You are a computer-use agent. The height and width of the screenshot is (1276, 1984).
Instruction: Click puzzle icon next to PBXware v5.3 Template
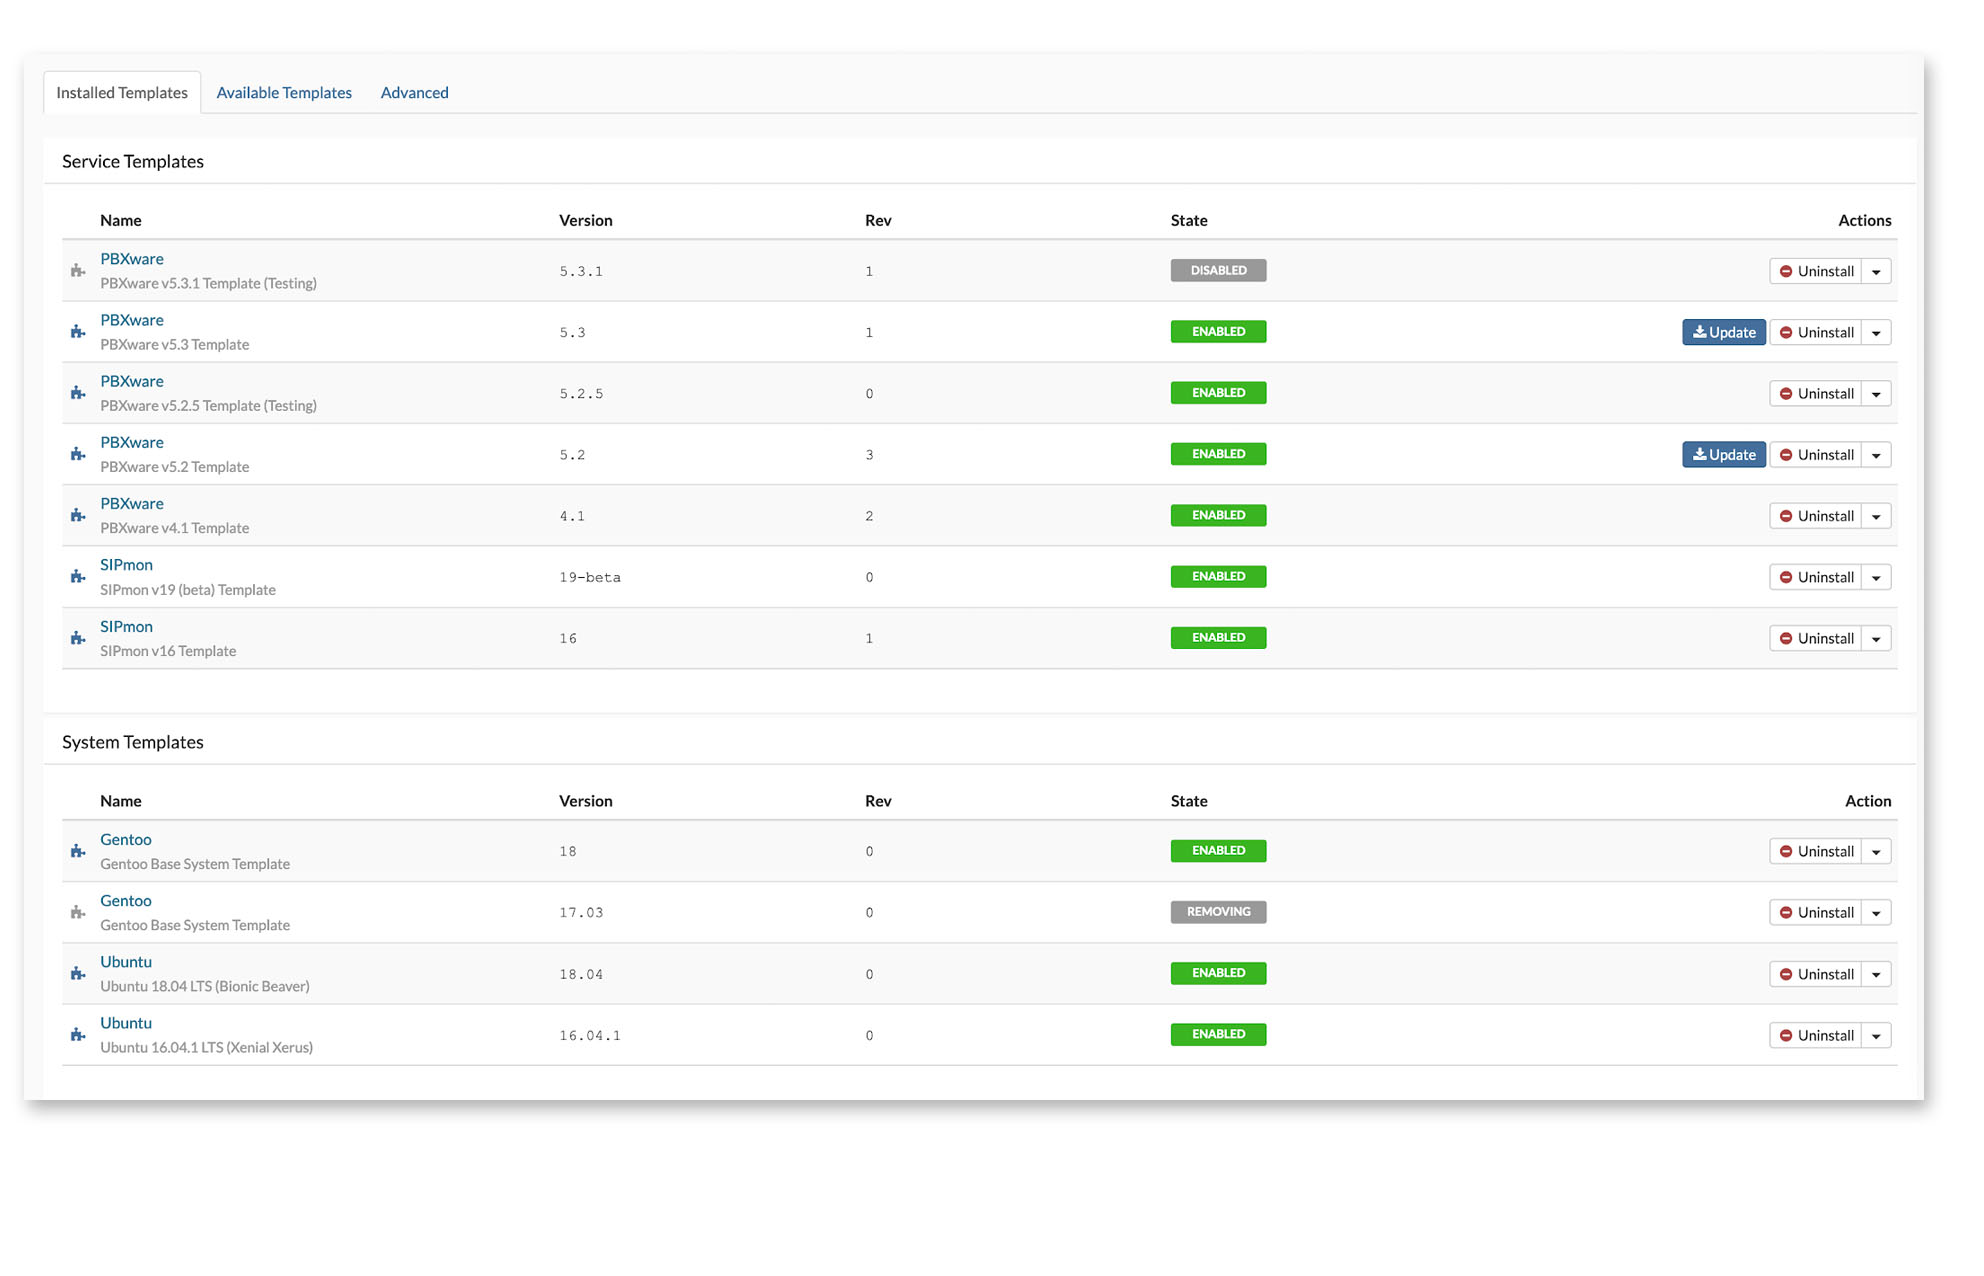78,332
